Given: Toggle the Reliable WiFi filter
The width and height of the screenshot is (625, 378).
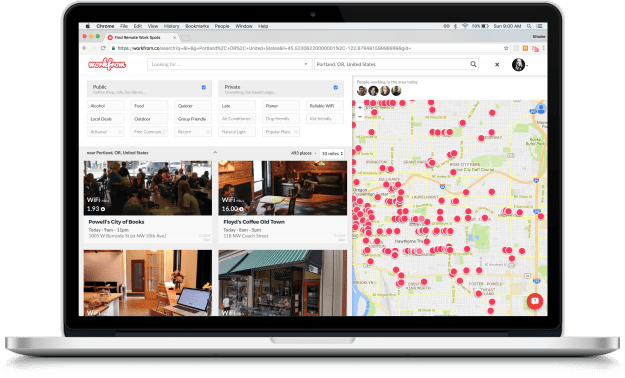Looking at the screenshot, I should (x=324, y=106).
